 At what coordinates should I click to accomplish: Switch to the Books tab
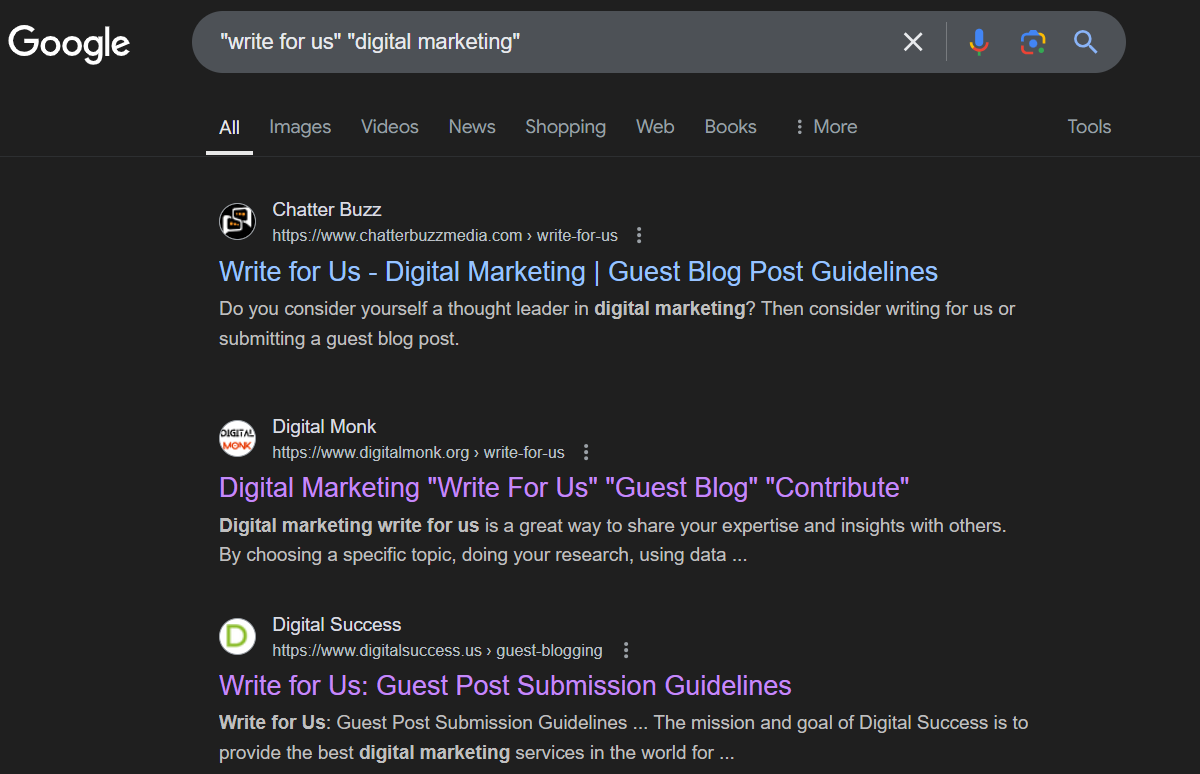[730, 127]
